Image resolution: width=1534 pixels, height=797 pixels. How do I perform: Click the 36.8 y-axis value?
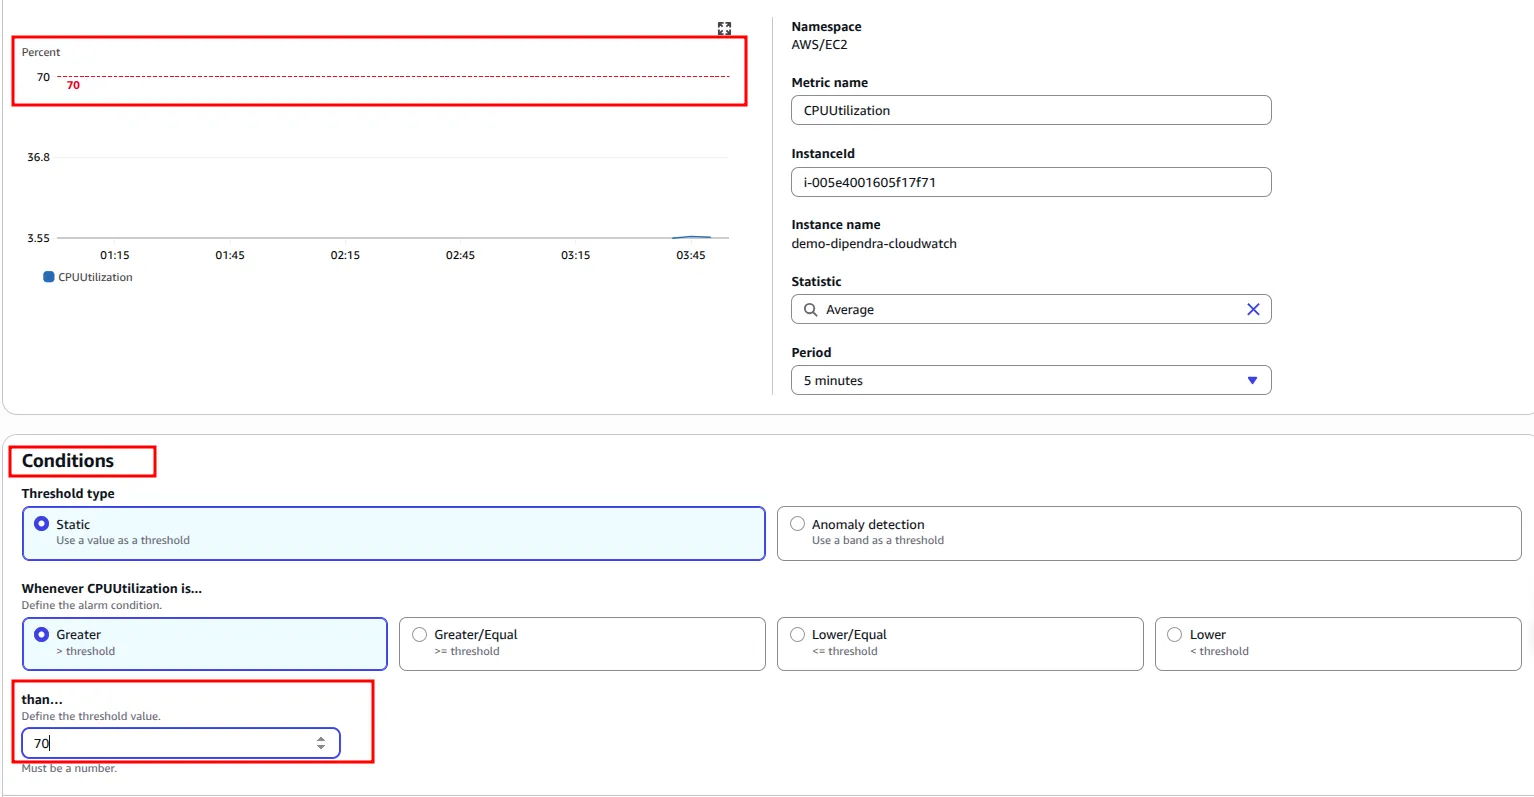coord(38,157)
